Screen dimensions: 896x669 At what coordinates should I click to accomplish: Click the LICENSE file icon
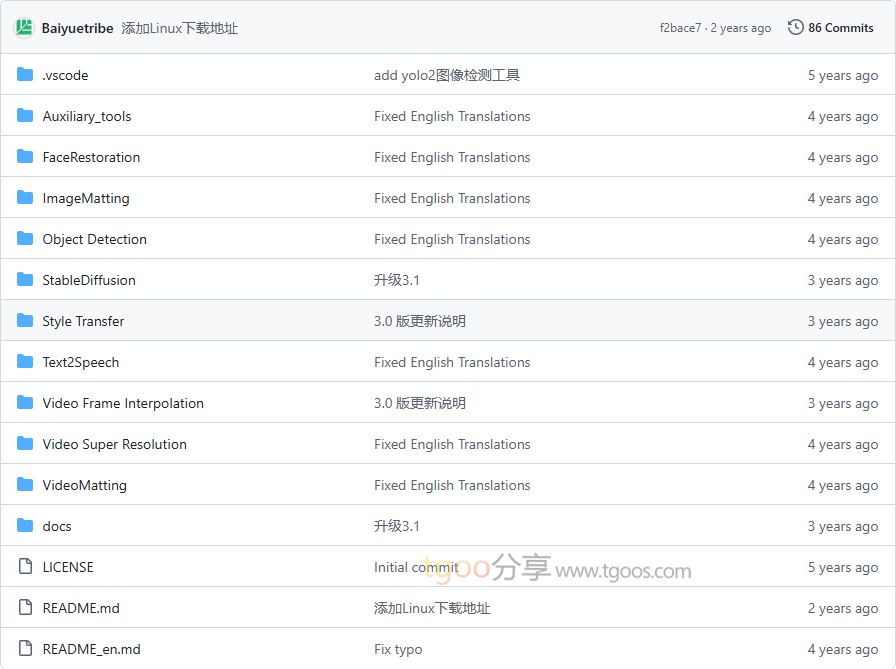25,567
